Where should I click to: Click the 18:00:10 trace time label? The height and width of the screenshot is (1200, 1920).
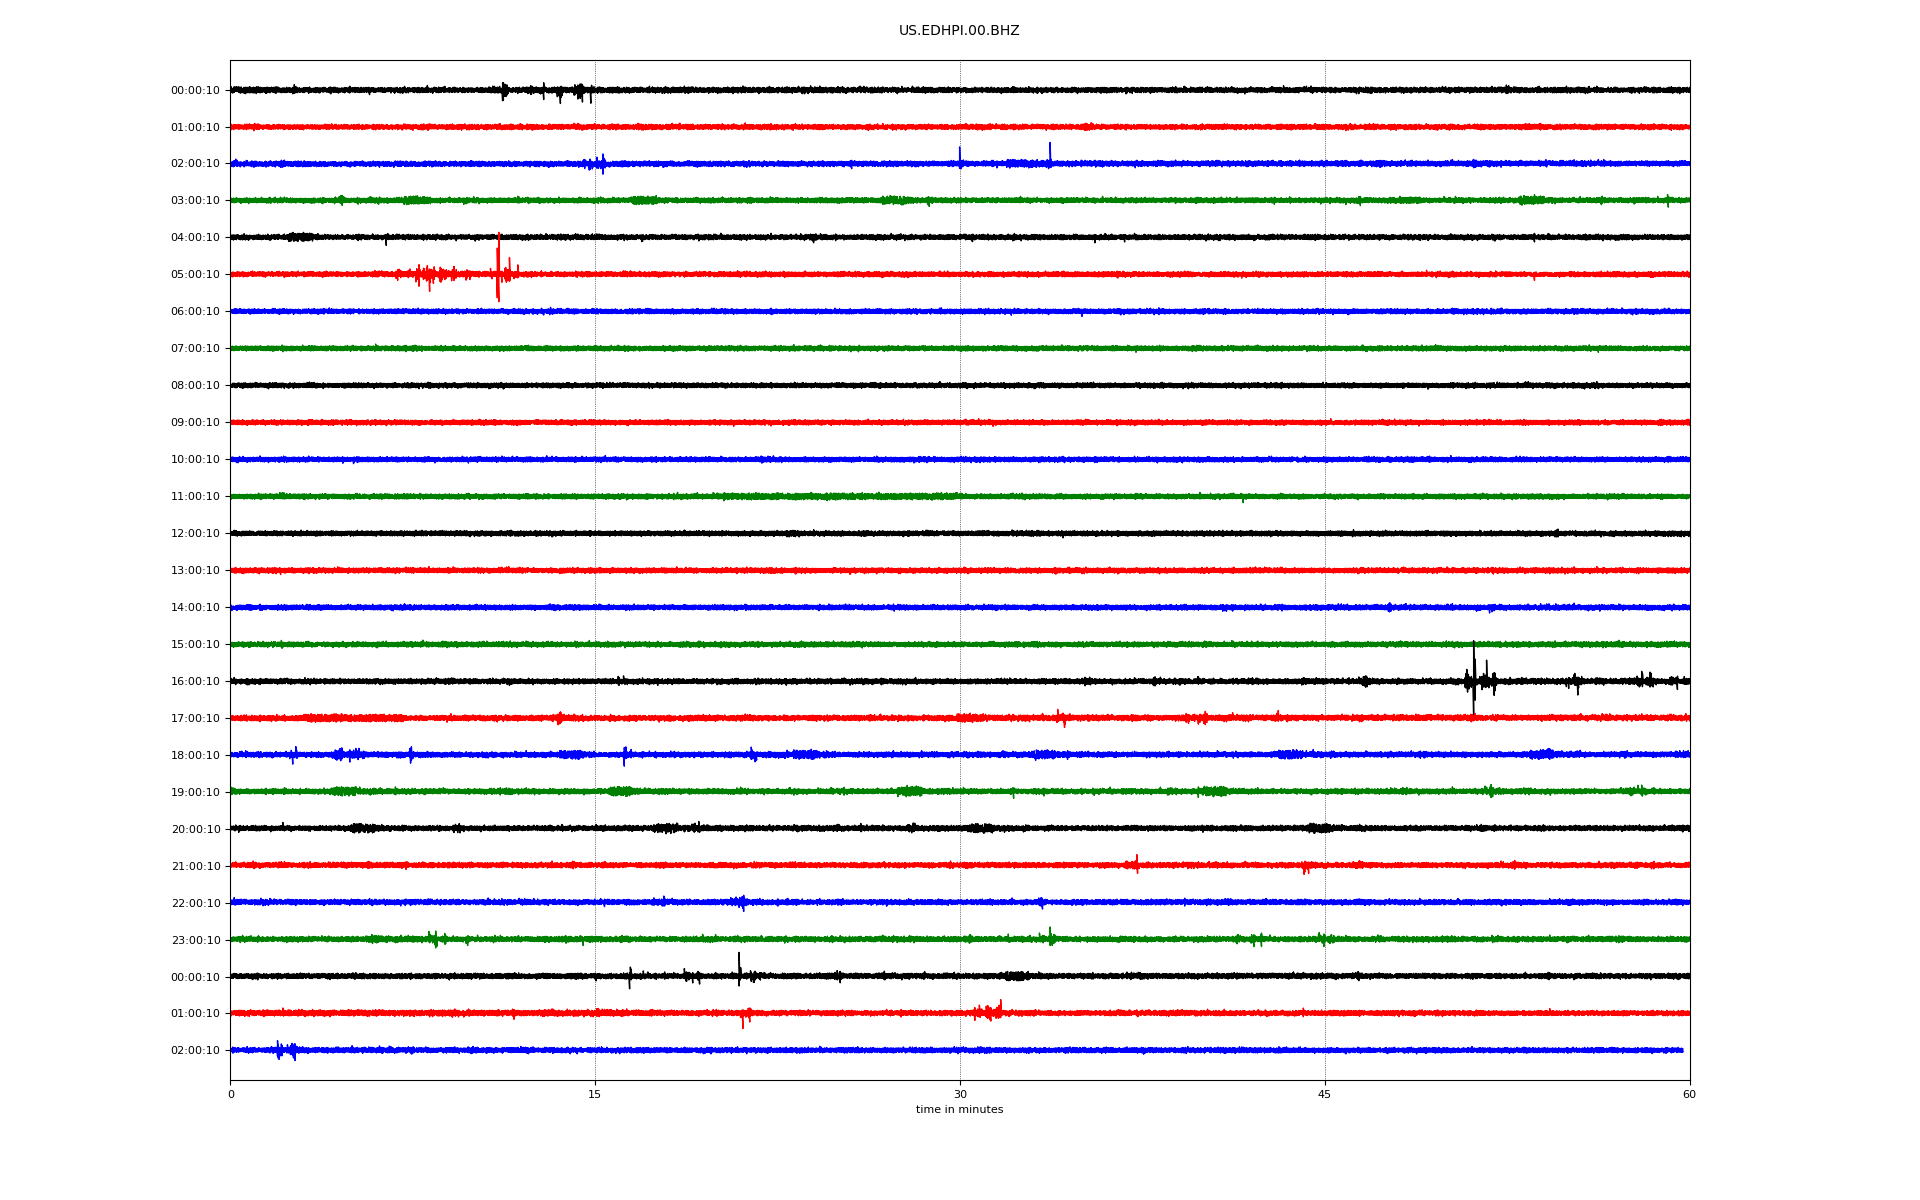click(195, 756)
